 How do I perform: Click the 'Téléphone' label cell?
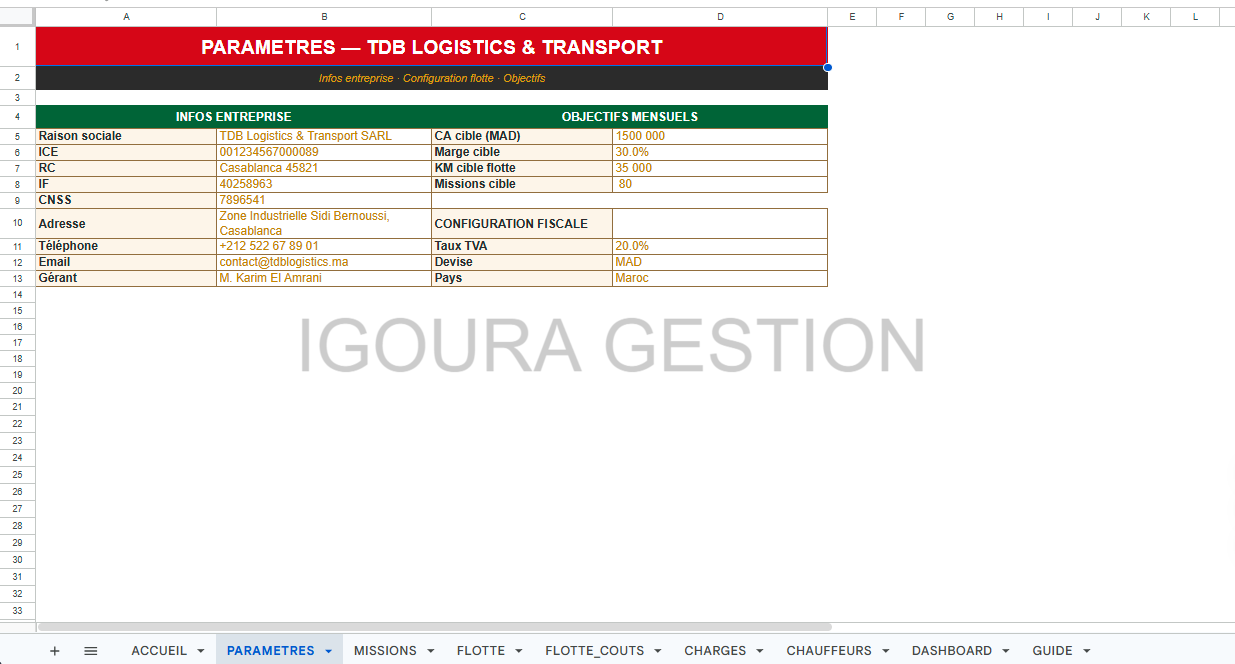click(x=126, y=246)
